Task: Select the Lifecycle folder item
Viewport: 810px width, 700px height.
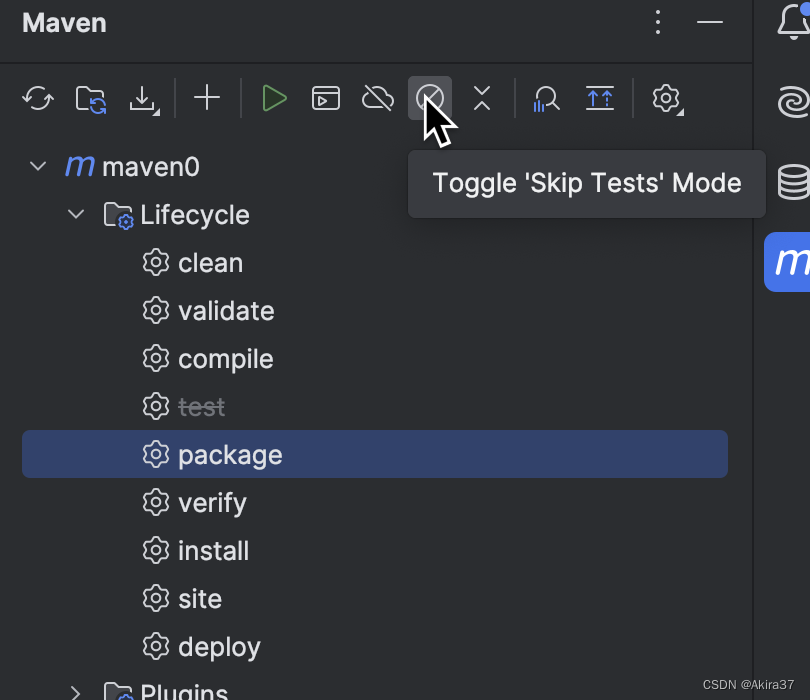Action: 194,215
